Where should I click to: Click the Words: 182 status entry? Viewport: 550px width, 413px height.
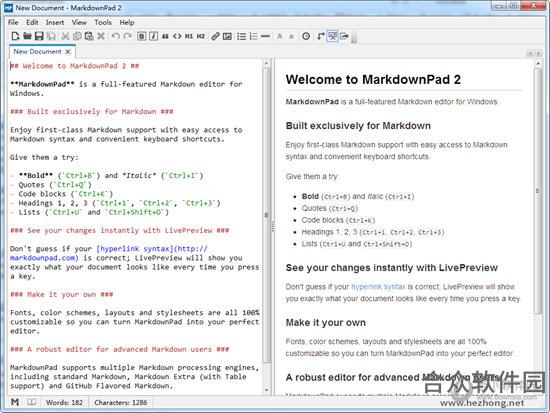64,402
